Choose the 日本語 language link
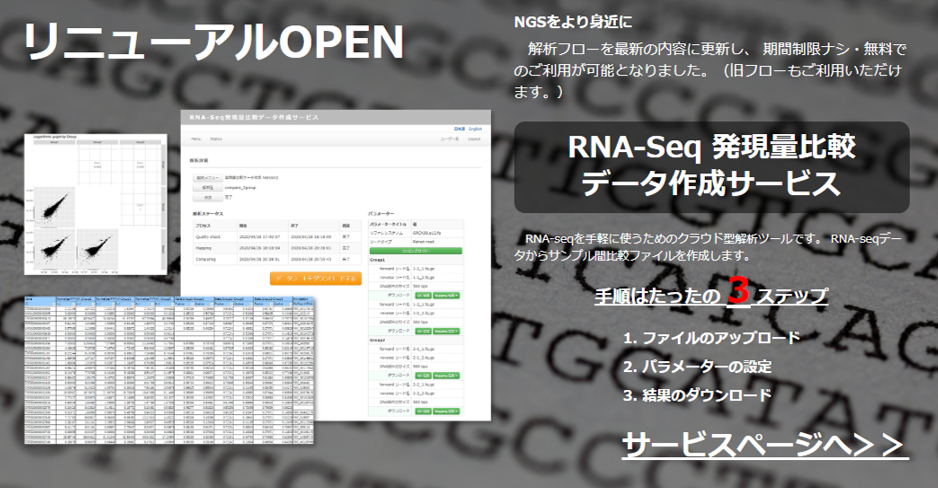938x488 pixels. tap(459, 129)
